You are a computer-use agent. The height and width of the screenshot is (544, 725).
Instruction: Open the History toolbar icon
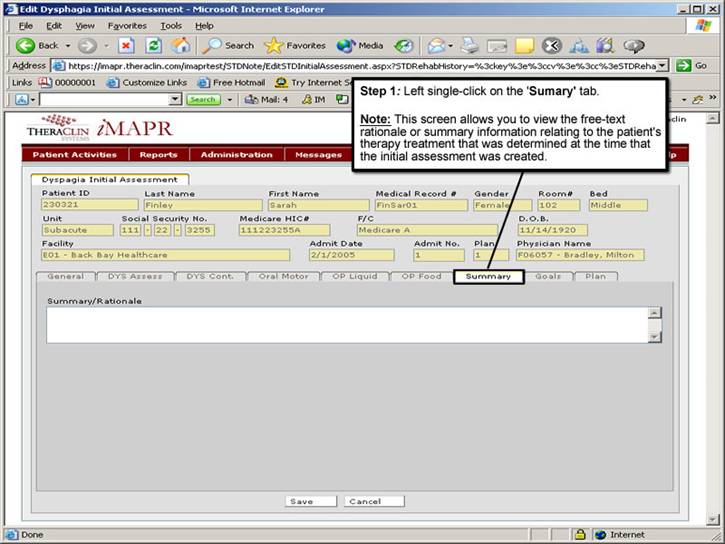pyautogui.click(x=404, y=45)
